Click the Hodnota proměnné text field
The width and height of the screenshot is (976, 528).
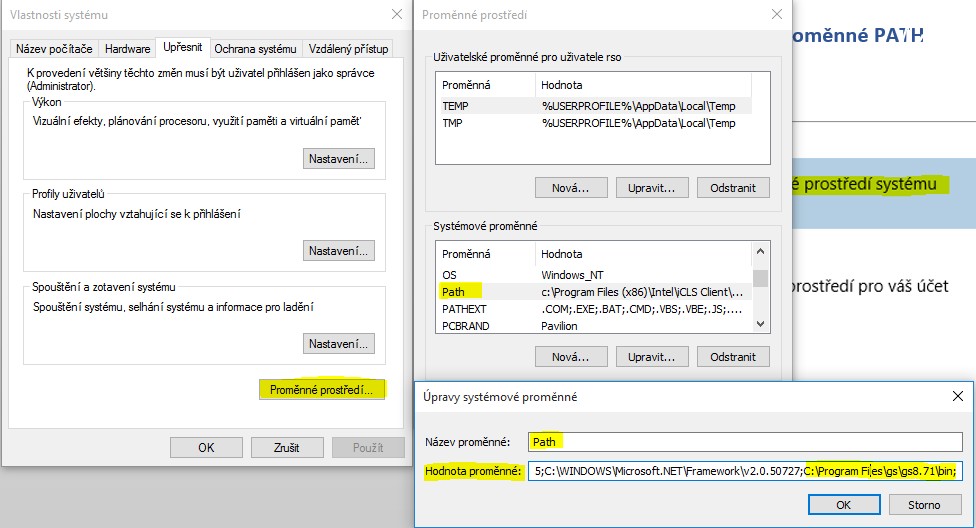[744, 471]
